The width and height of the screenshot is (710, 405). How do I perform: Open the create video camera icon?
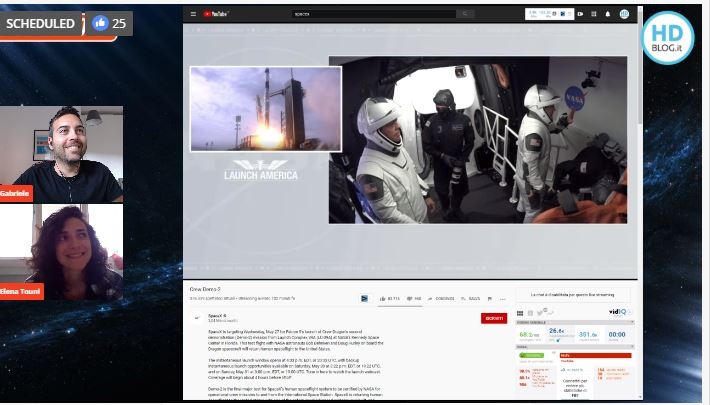click(x=580, y=14)
